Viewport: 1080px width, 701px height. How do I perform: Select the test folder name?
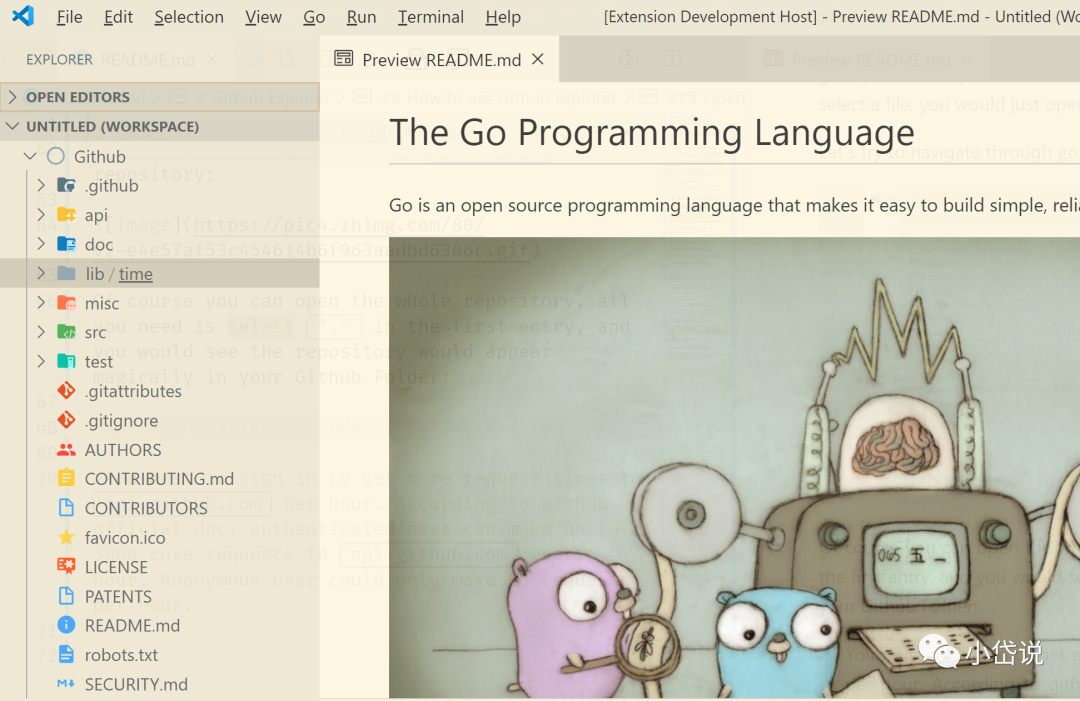(x=98, y=362)
